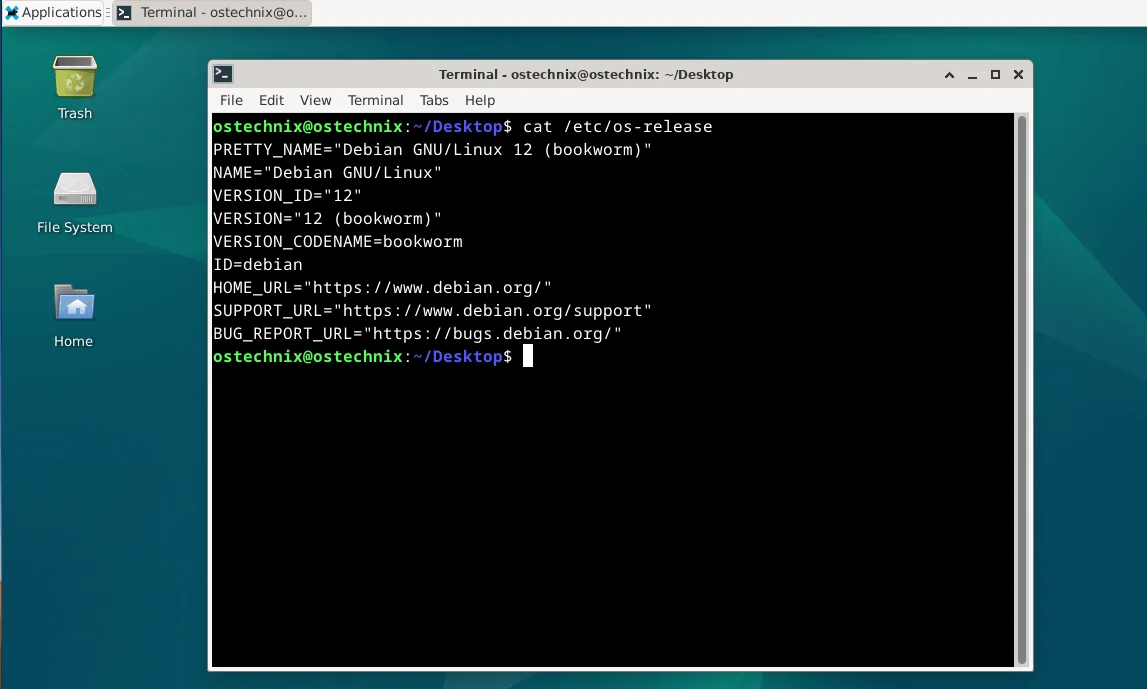Click the VERSION="12 (bookworm)" line
The image size is (1147, 689).
(x=328, y=219)
